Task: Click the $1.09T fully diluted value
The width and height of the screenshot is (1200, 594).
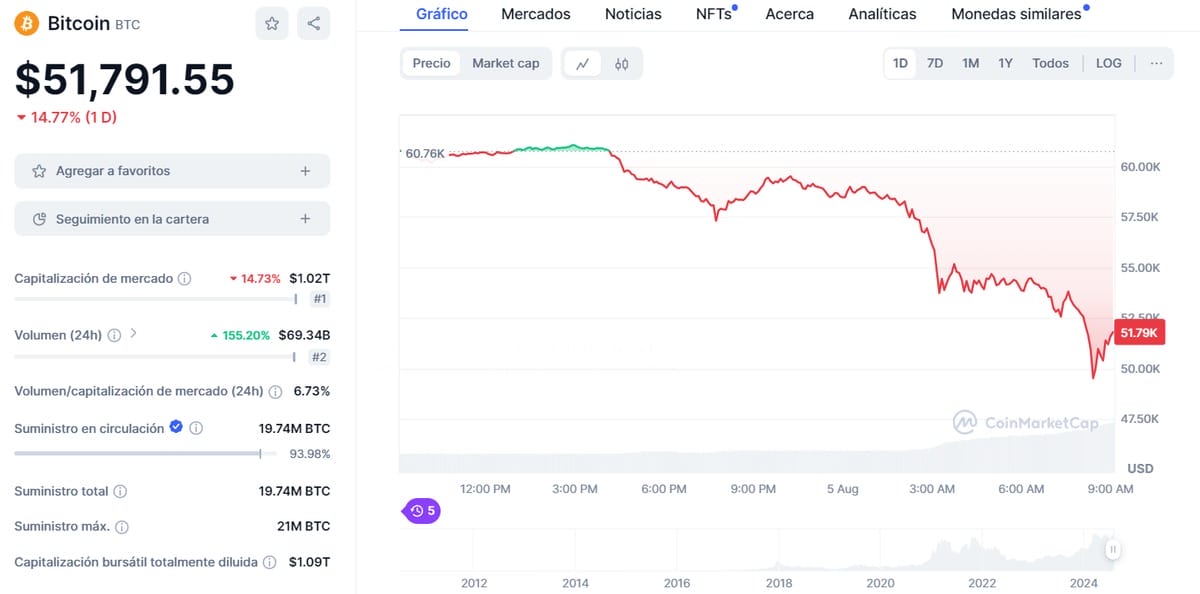Action: pyautogui.click(x=309, y=562)
